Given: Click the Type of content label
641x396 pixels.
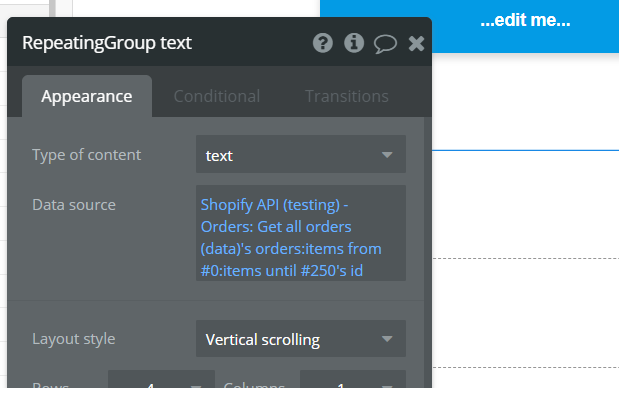Looking at the screenshot, I should tap(87, 155).
